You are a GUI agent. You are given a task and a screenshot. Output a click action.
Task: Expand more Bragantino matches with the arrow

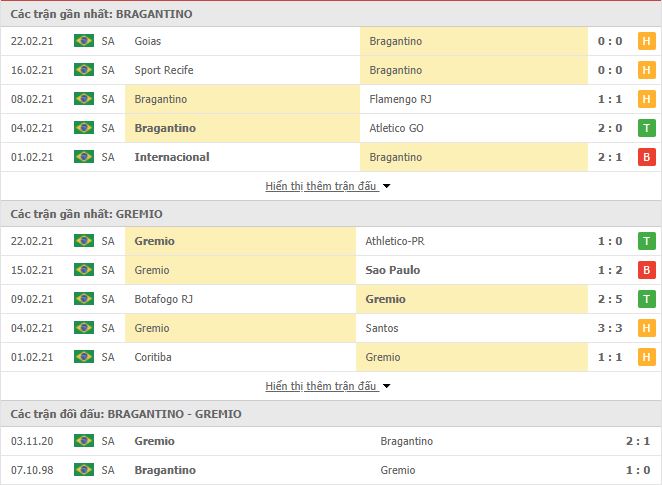tap(386, 186)
